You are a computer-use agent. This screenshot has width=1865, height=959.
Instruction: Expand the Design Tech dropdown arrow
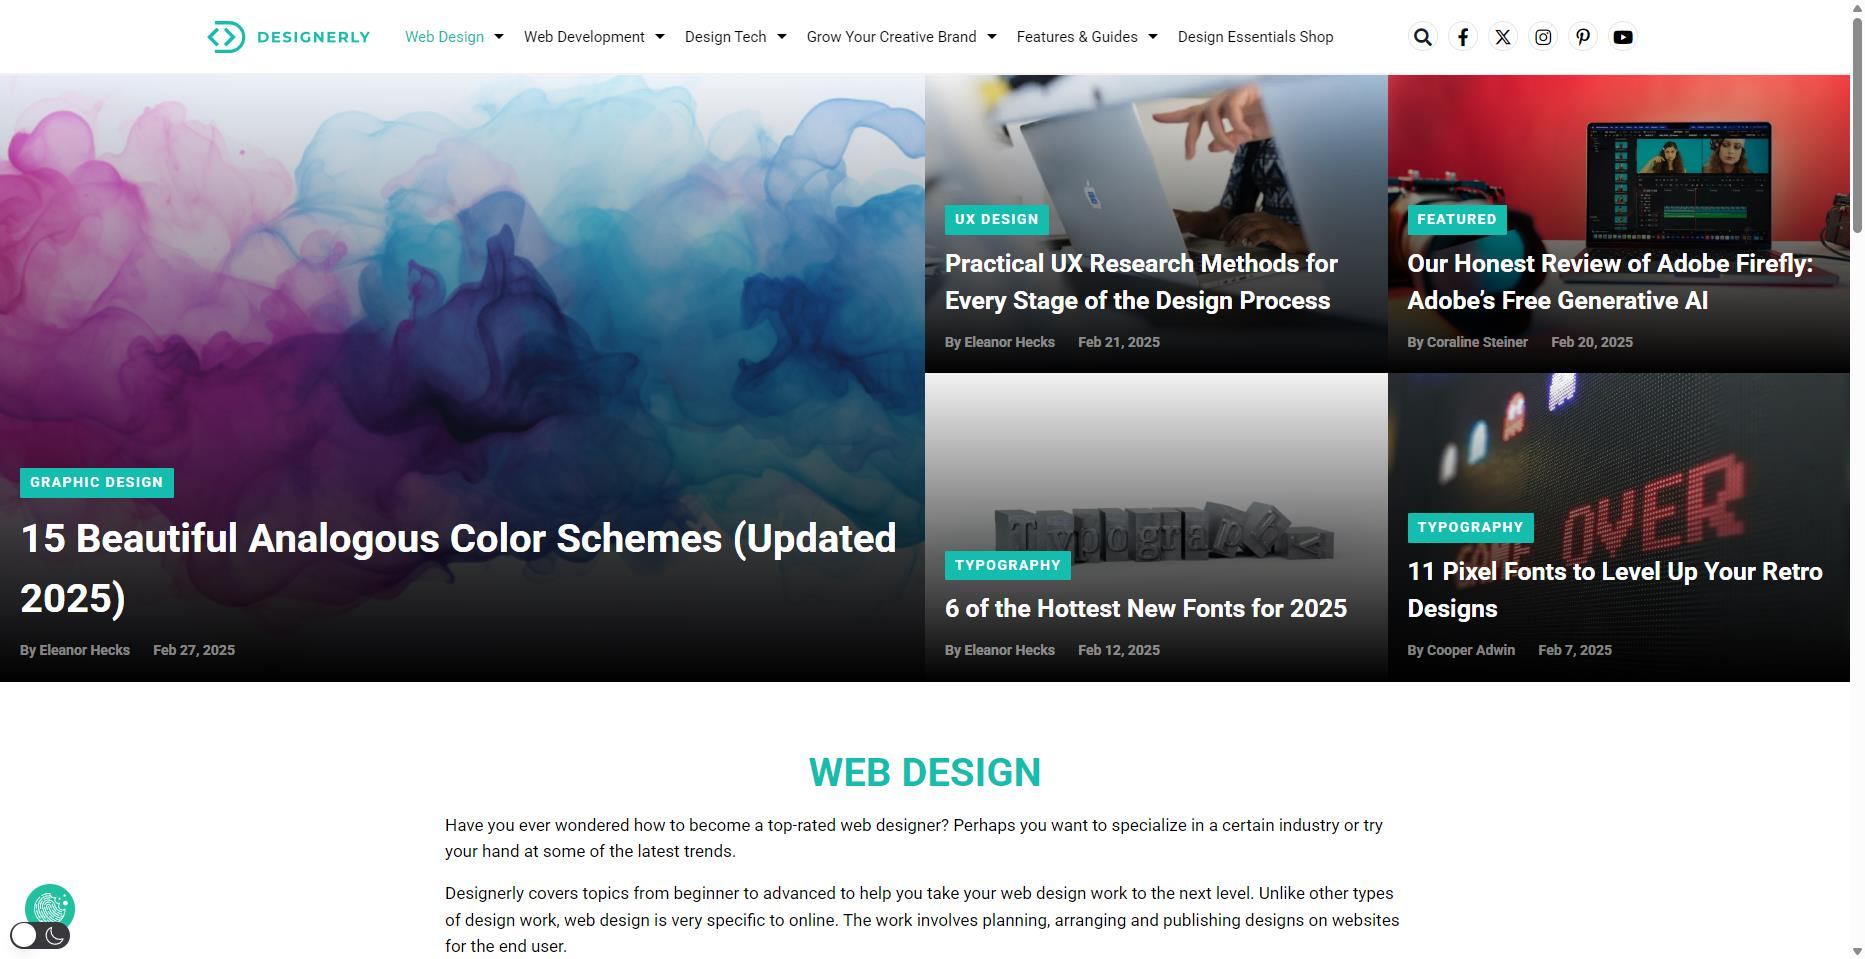click(782, 37)
